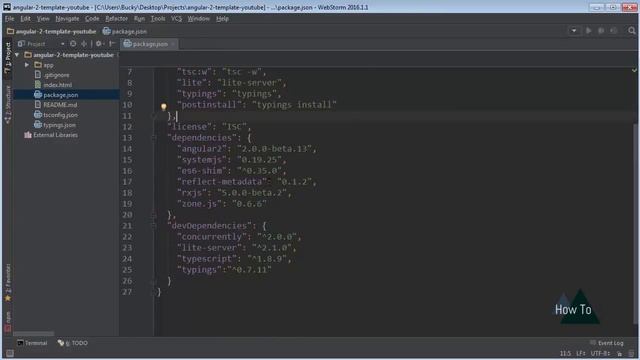Select package.json in the project tree
This screenshot has height=360, width=640.
coord(56,95)
